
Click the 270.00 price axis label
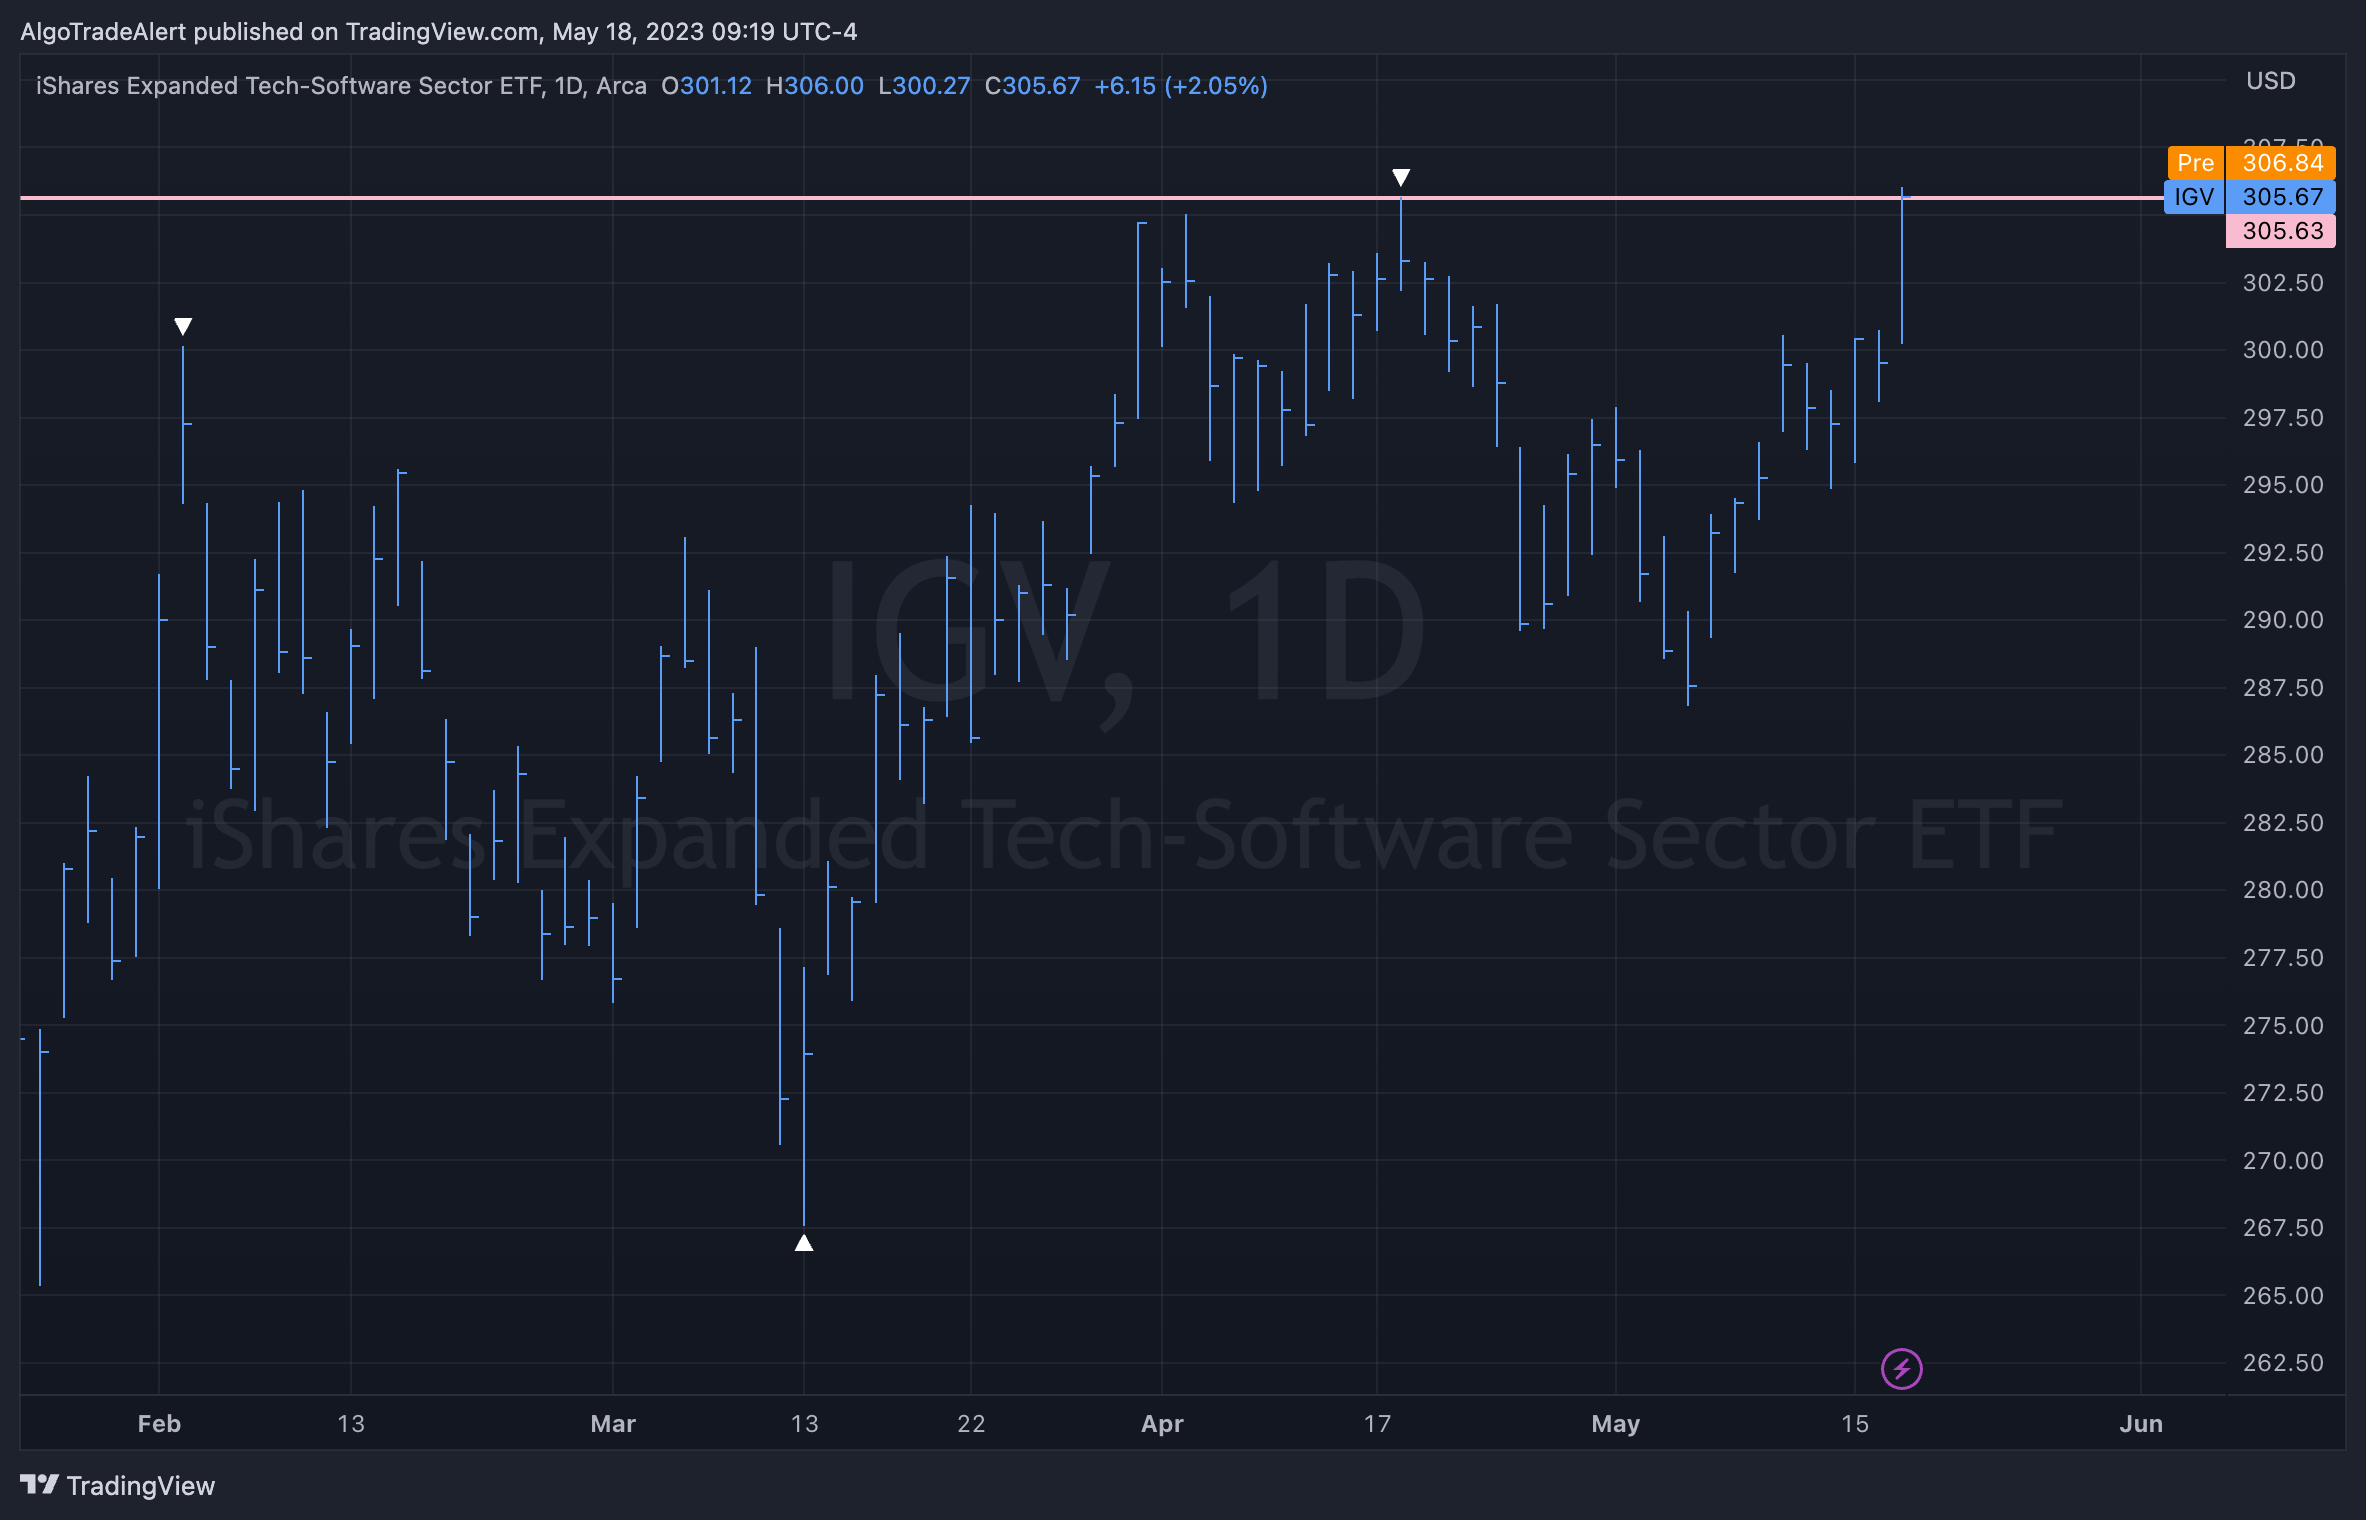(2283, 1160)
